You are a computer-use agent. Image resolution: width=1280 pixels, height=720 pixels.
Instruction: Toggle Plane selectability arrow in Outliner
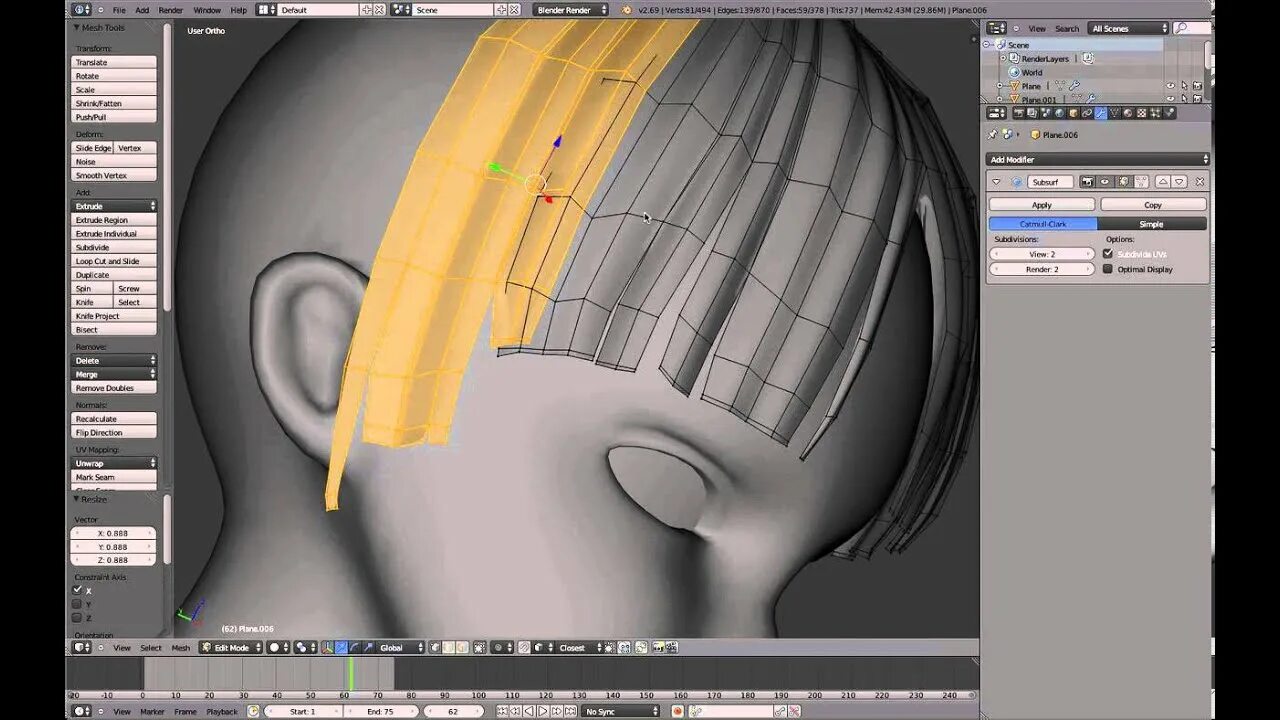click(x=1185, y=86)
